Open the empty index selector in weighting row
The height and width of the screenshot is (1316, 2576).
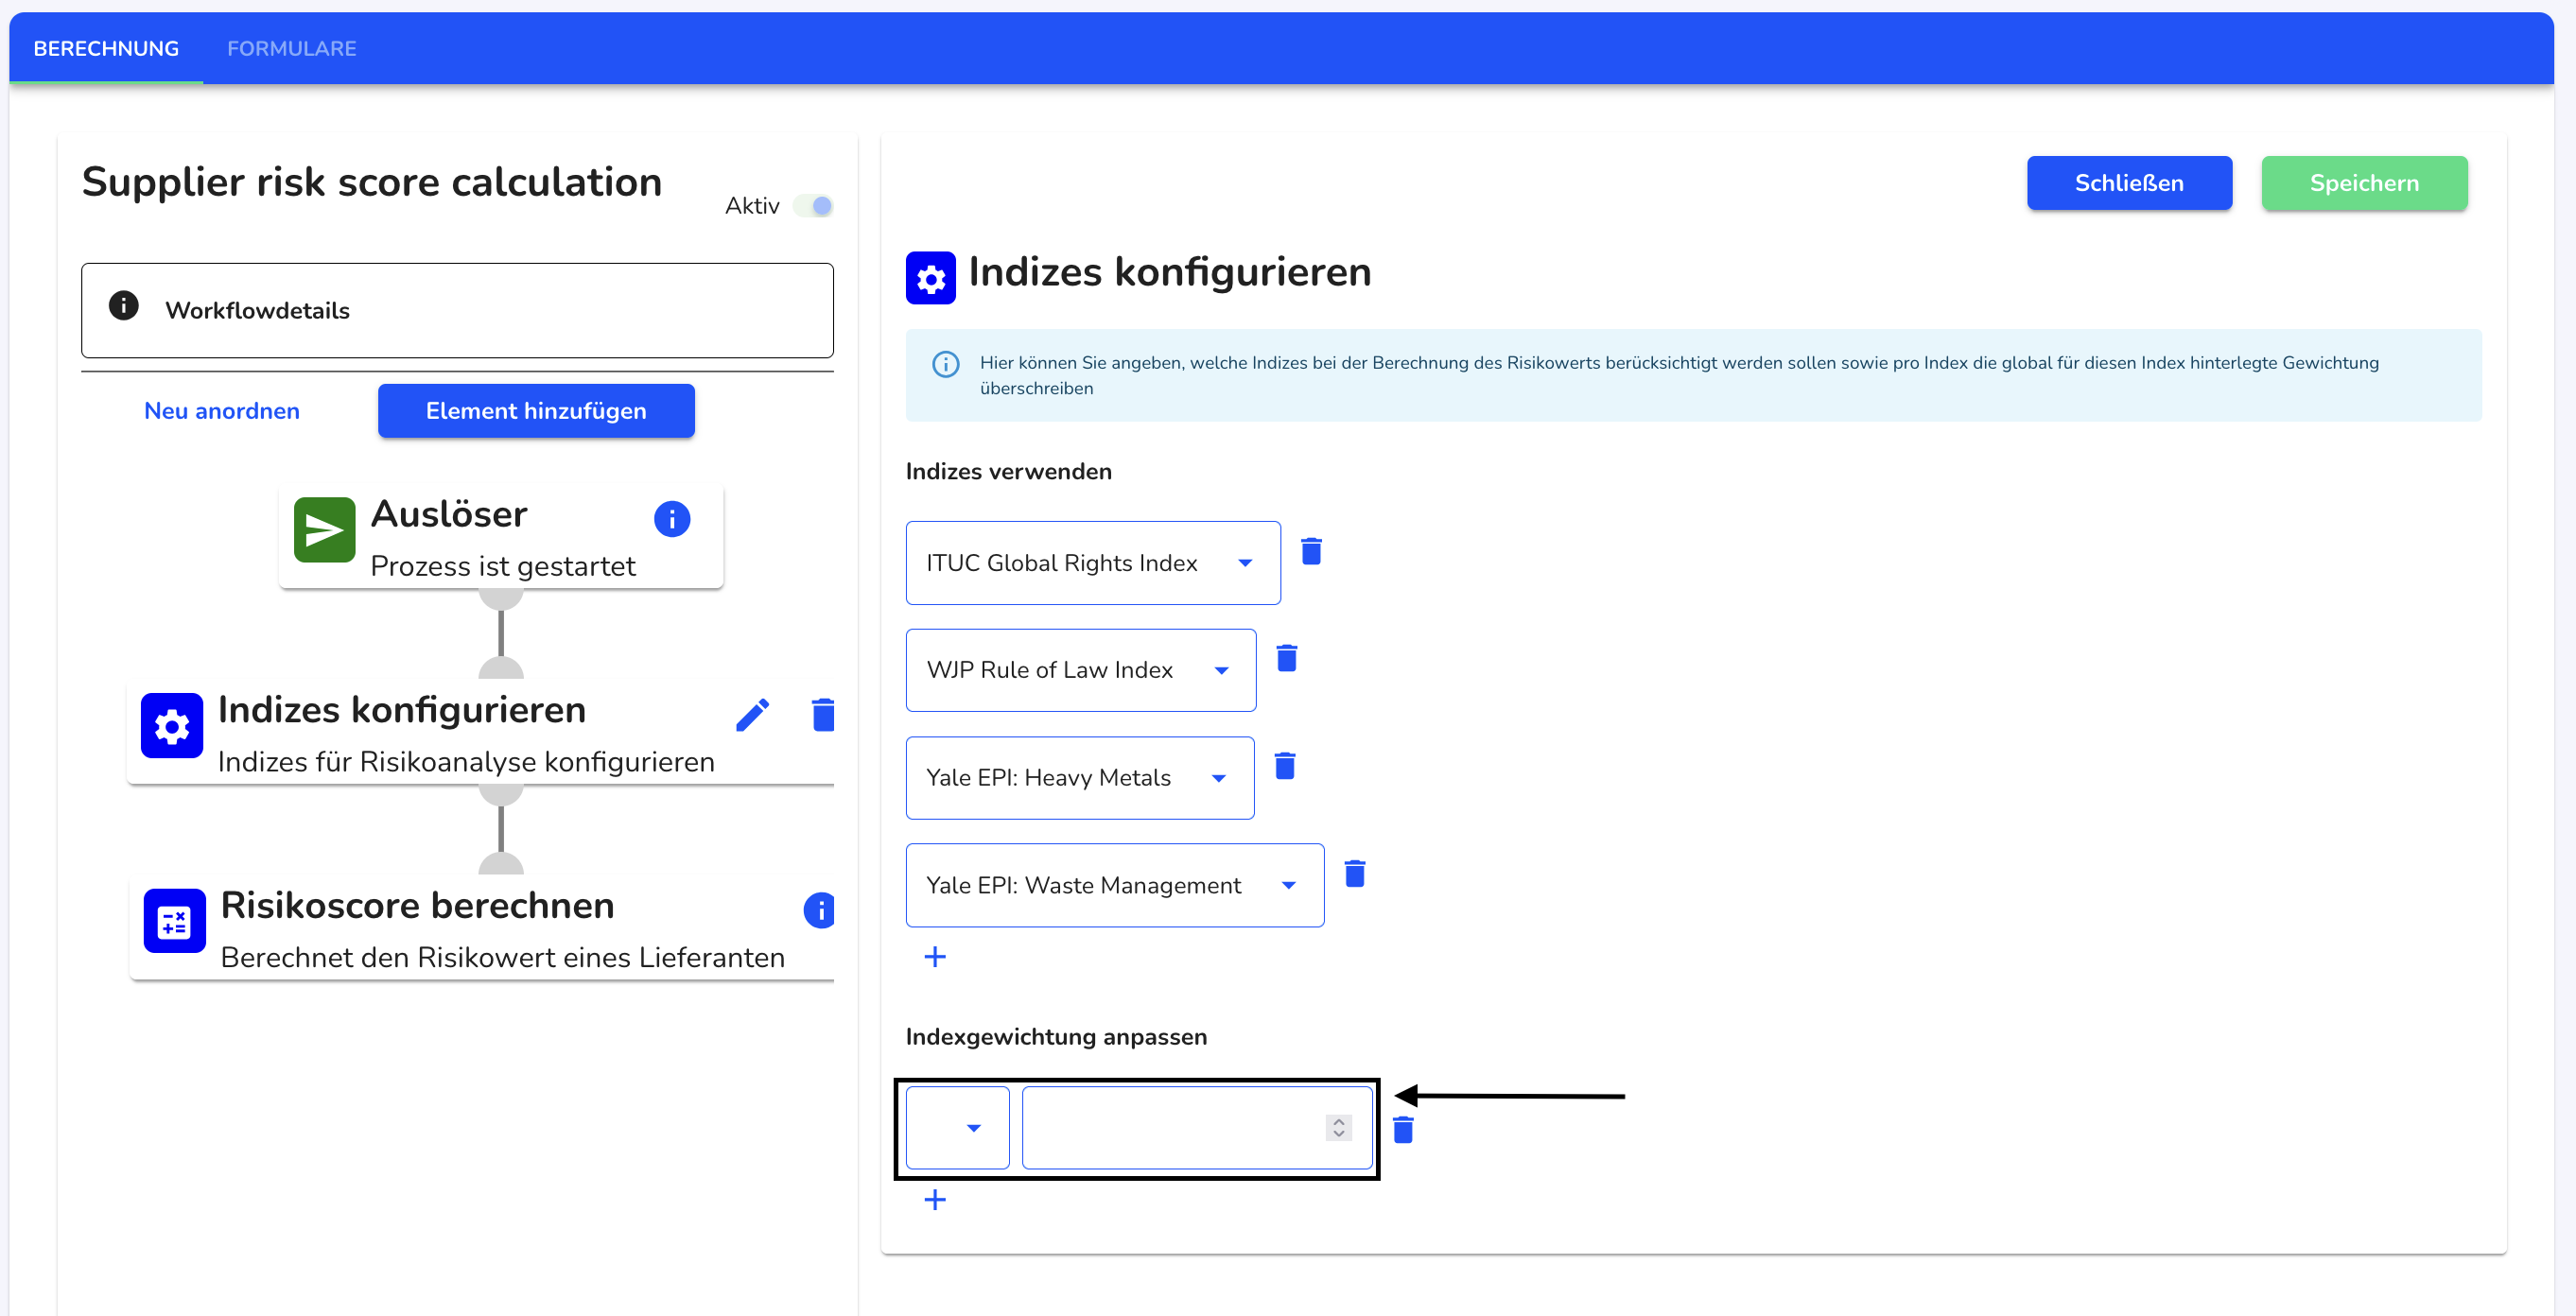[957, 1128]
